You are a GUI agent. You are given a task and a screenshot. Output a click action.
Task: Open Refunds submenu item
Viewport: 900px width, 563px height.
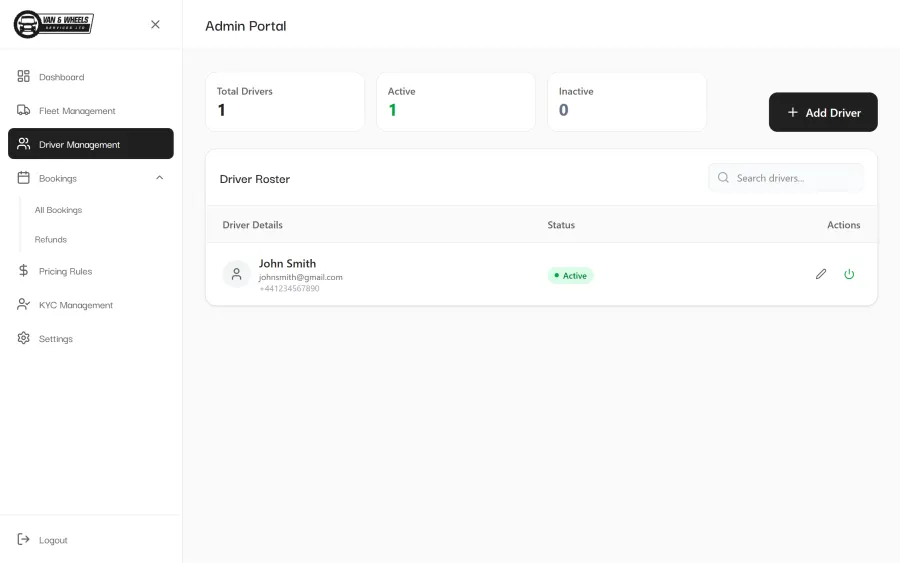tap(51, 239)
